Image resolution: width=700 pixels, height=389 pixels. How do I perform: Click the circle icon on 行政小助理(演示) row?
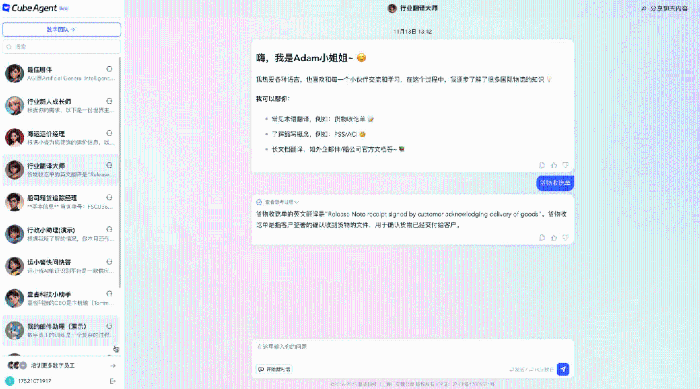coord(109,229)
